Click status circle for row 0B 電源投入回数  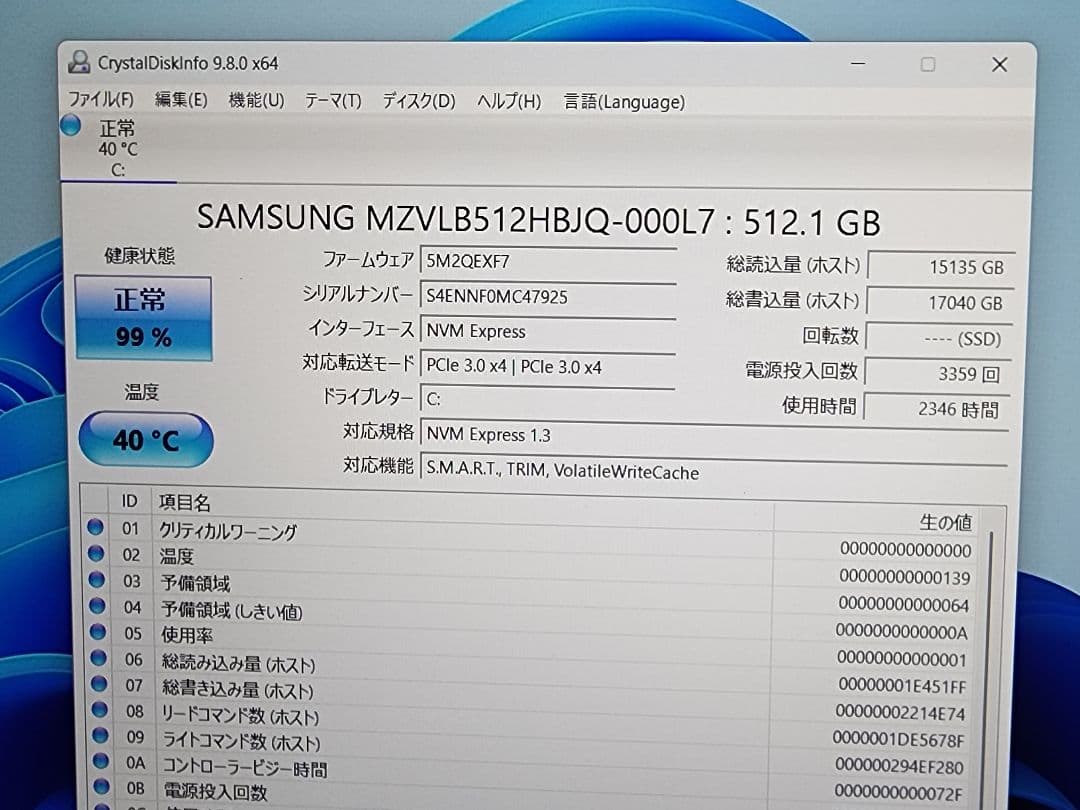point(102,786)
